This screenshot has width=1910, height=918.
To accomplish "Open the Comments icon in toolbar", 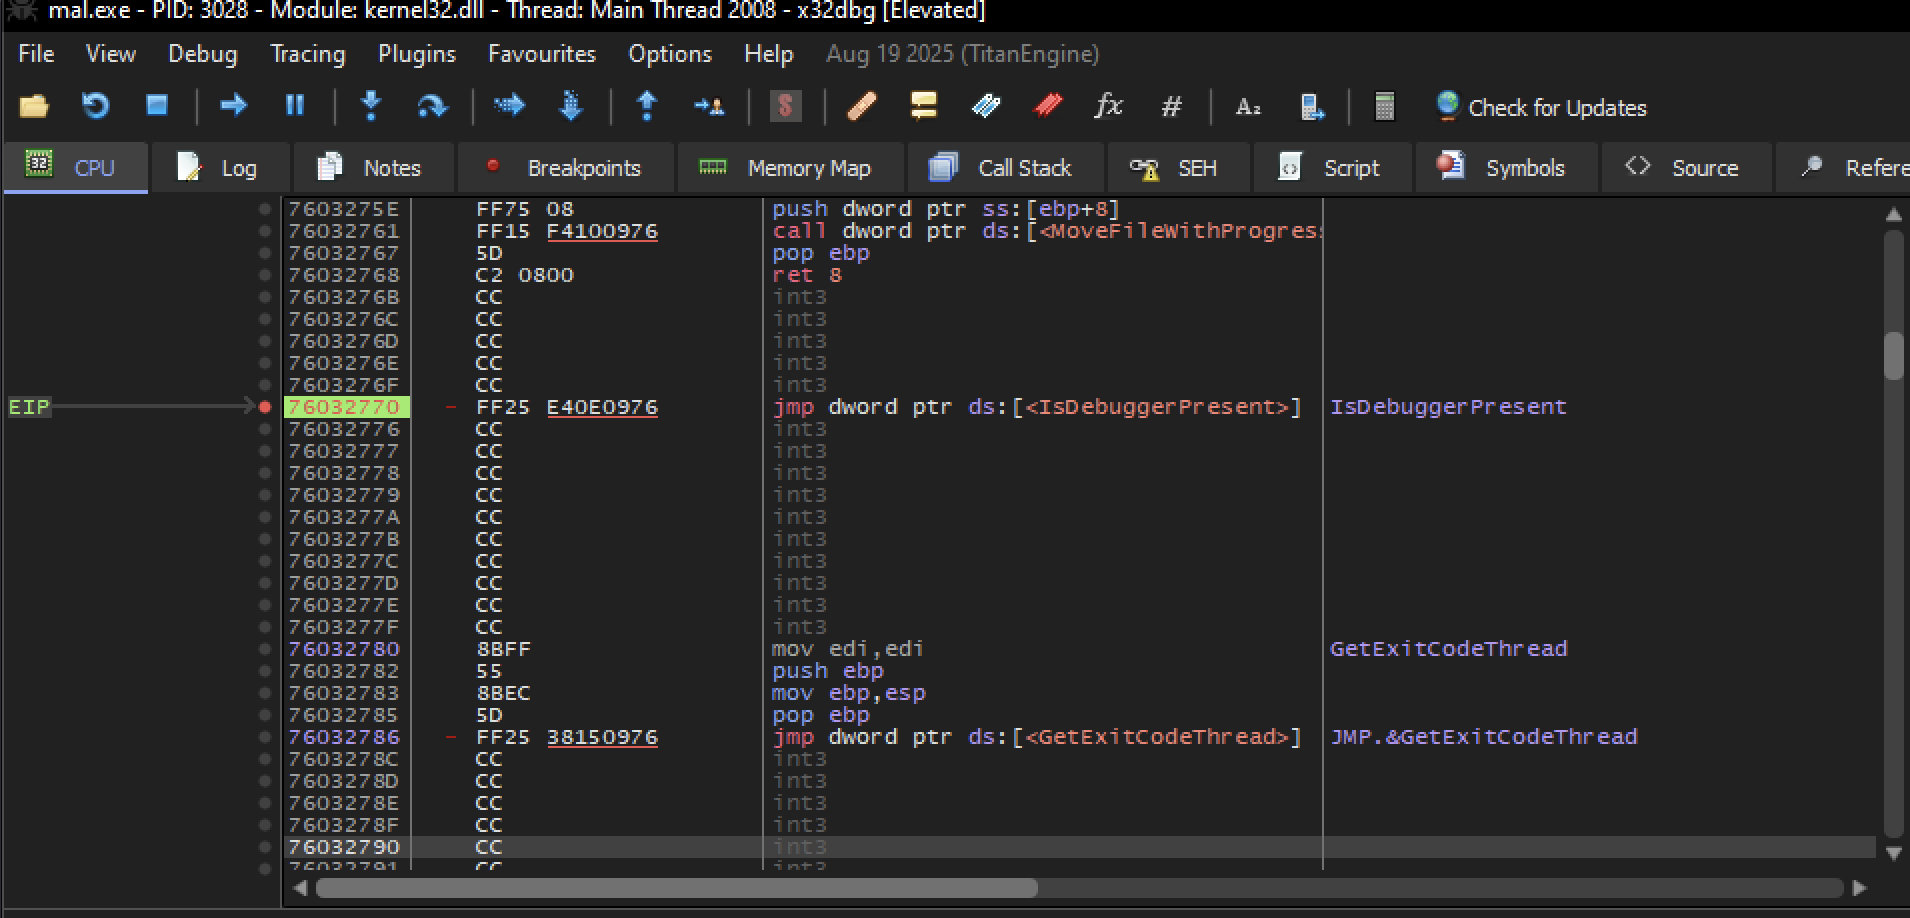I will click(x=923, y=105).
